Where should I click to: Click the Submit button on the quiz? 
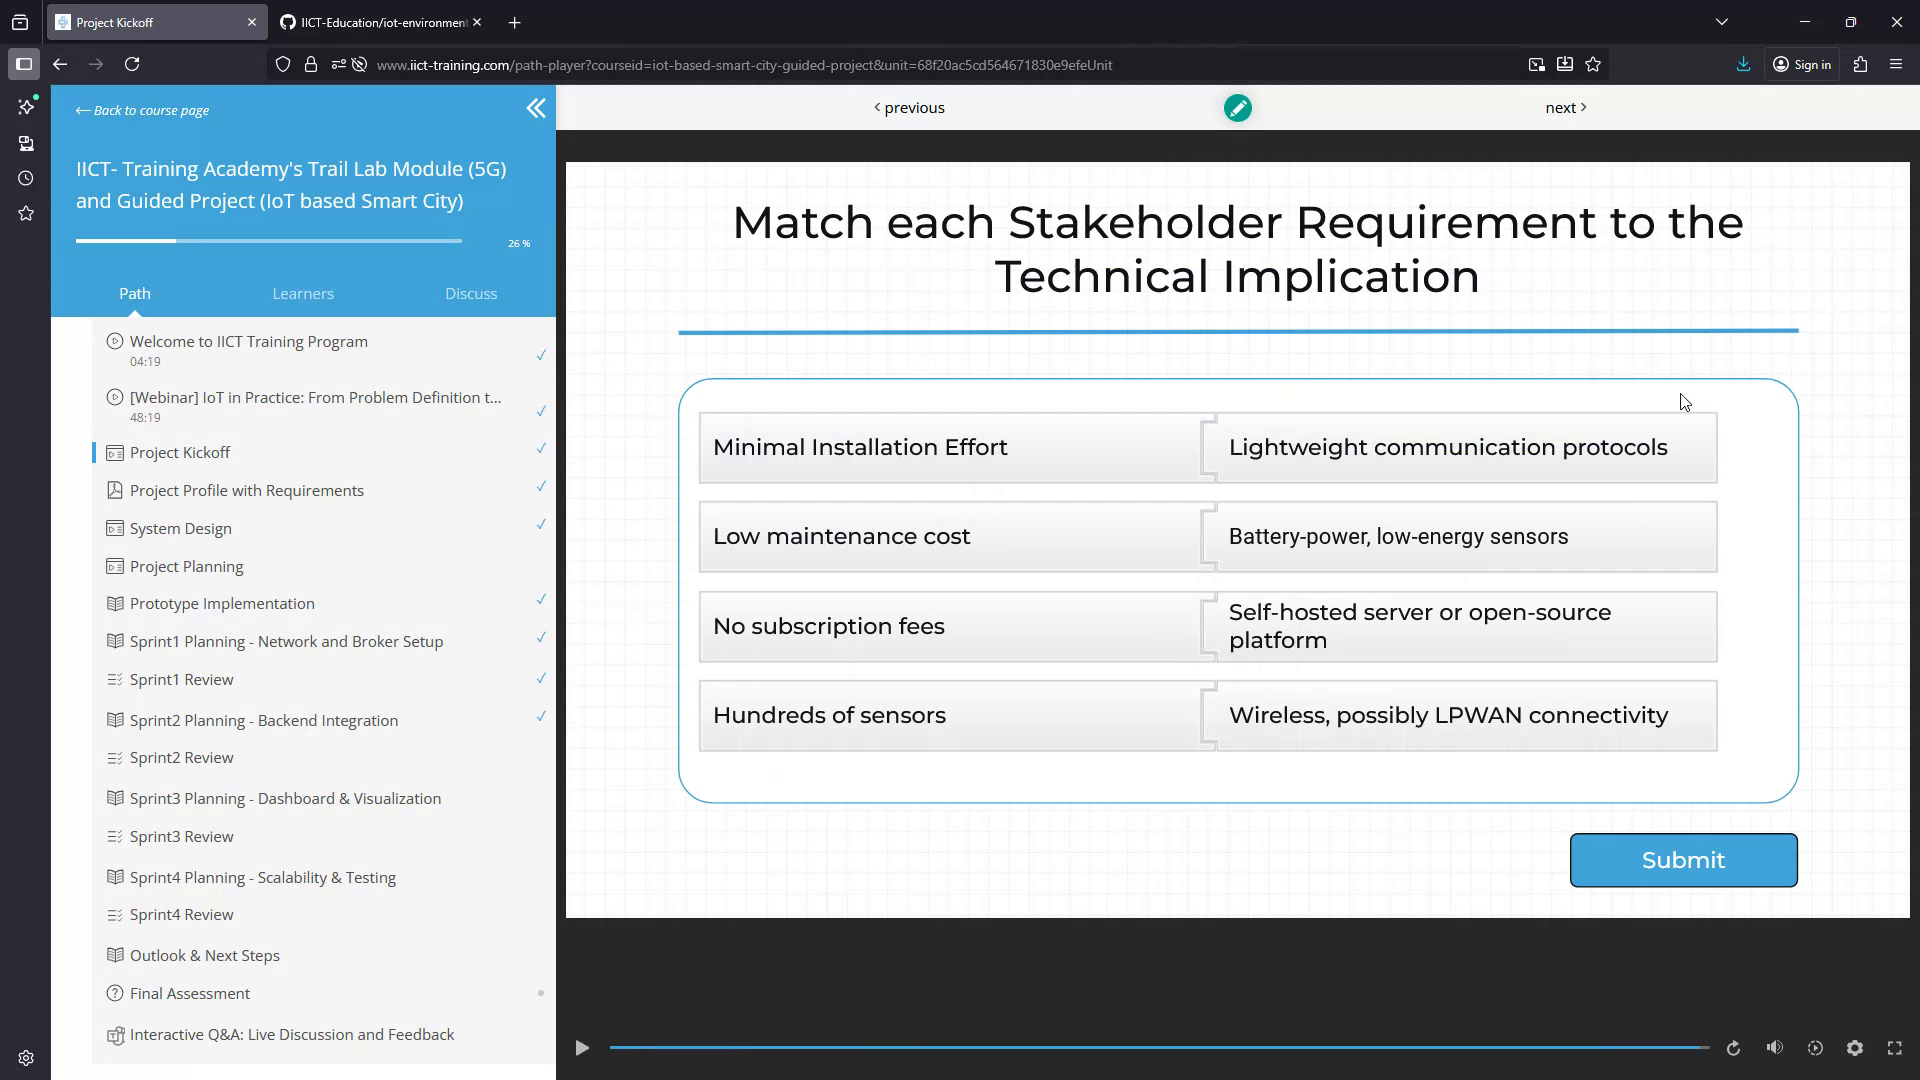click(1683, 860)
